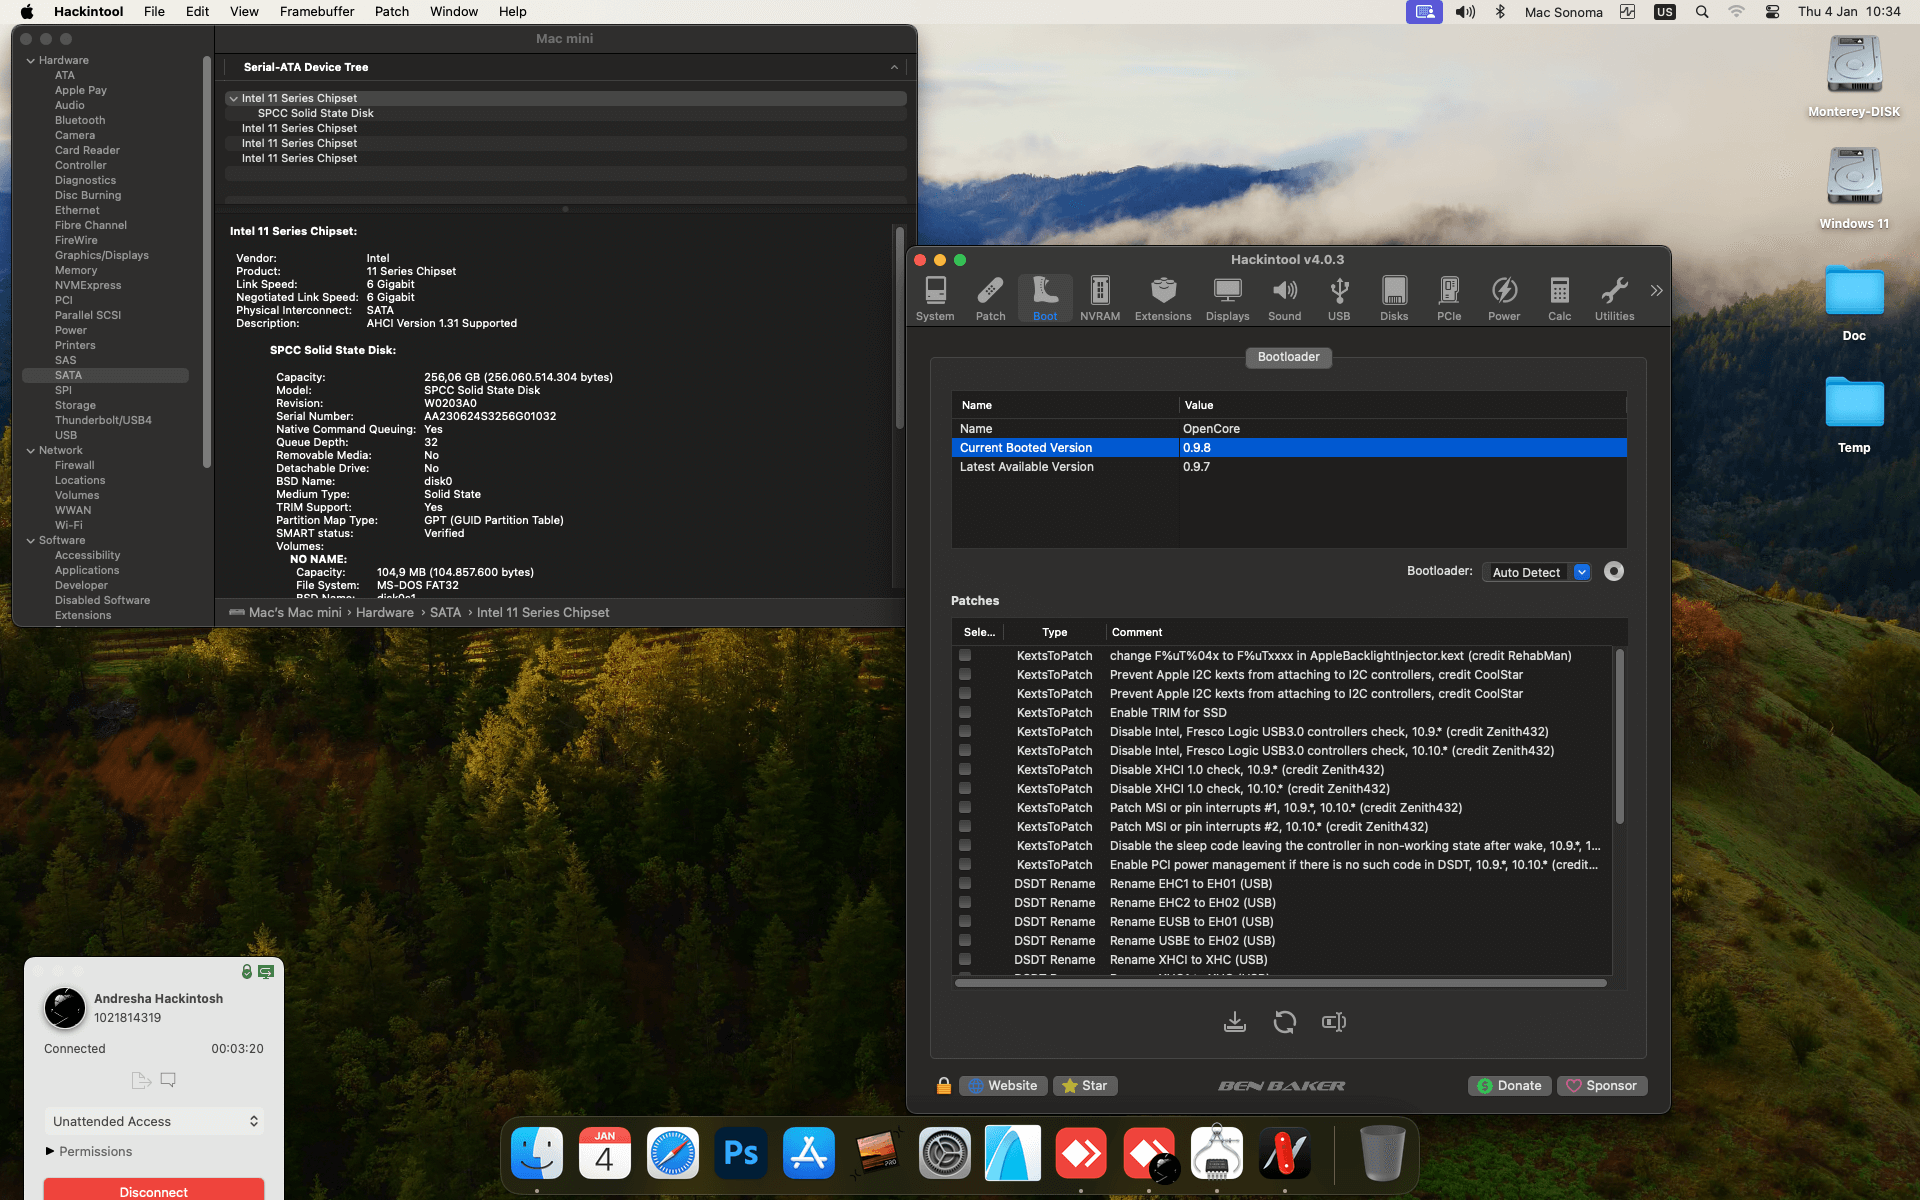Check the Enable TRIM for SSD patch
1920x1200 pixels.
tap(965, 713)
